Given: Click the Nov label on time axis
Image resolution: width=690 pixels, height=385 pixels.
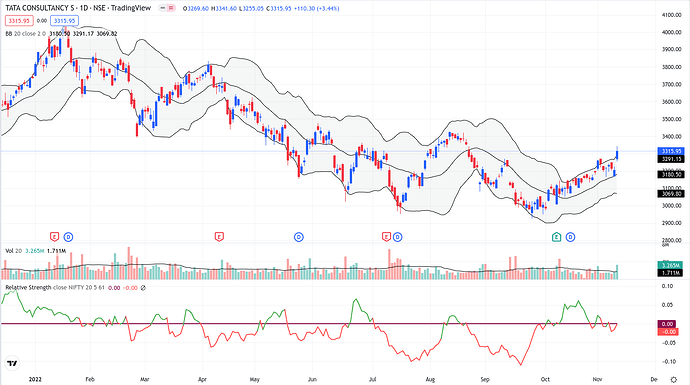Looking at the screenshot, I should tap(597, 379).
